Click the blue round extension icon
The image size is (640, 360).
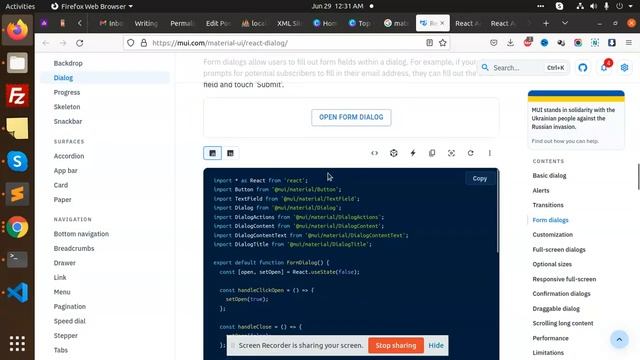[x=544, y=43]
